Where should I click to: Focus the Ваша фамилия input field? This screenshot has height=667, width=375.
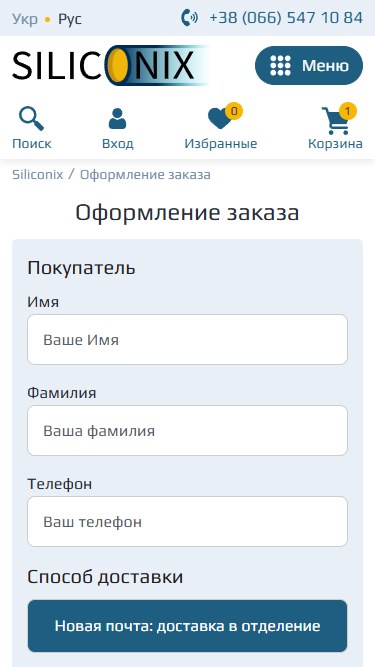[188, 430]
